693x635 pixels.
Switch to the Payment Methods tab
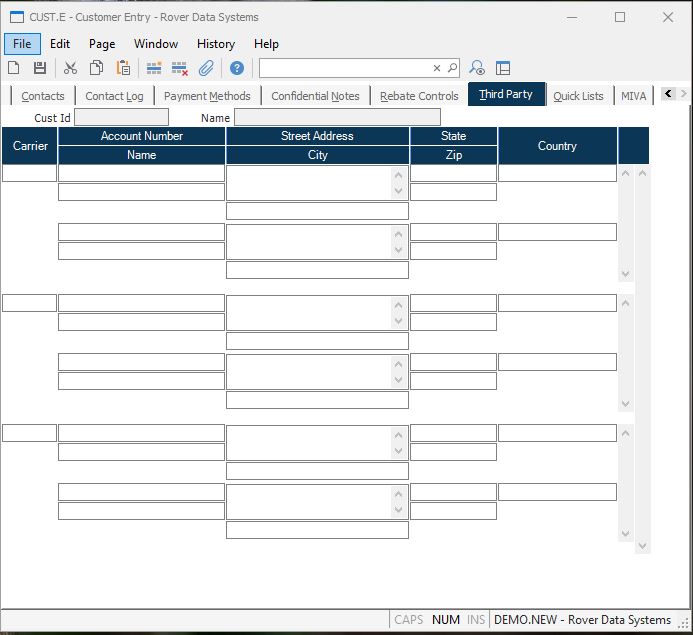(207, 96)
